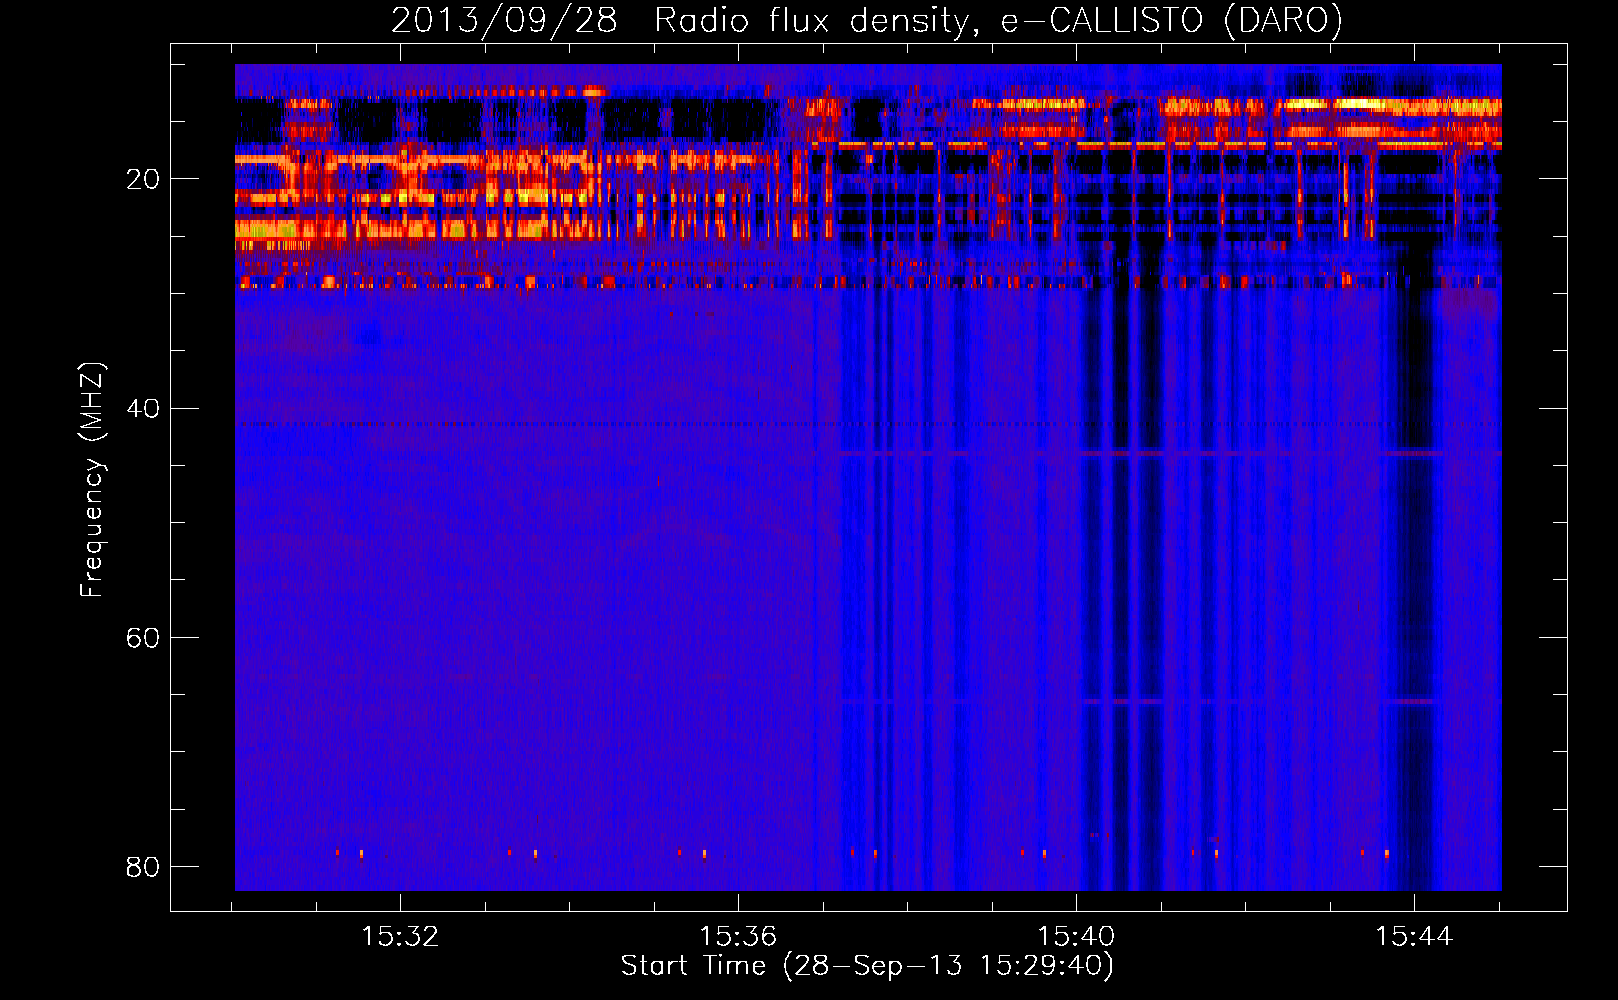Click the y-axis tick label 20
The image size is (1618, 1000).
143,179
